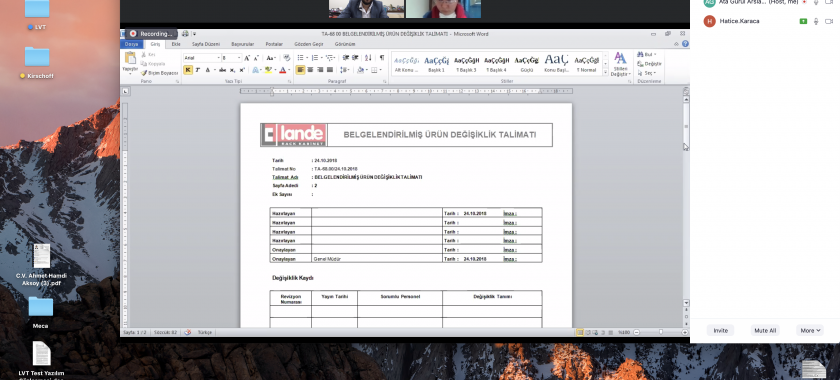
Task: Toggle the show paragraph marks (¶) button
Action: coord(381,57)
